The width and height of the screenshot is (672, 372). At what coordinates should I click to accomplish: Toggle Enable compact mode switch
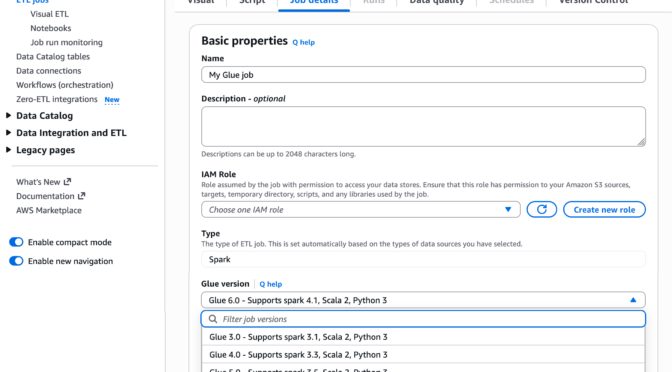[x=16, y=242]
